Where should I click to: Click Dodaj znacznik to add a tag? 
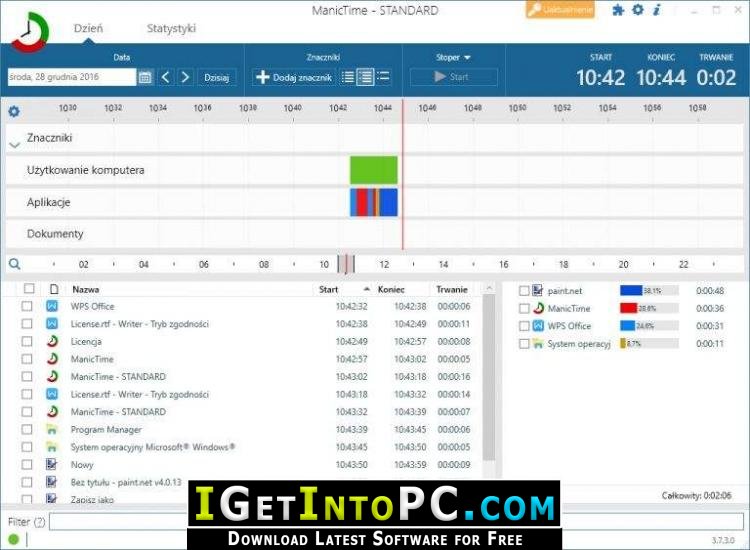click(294, 77)
